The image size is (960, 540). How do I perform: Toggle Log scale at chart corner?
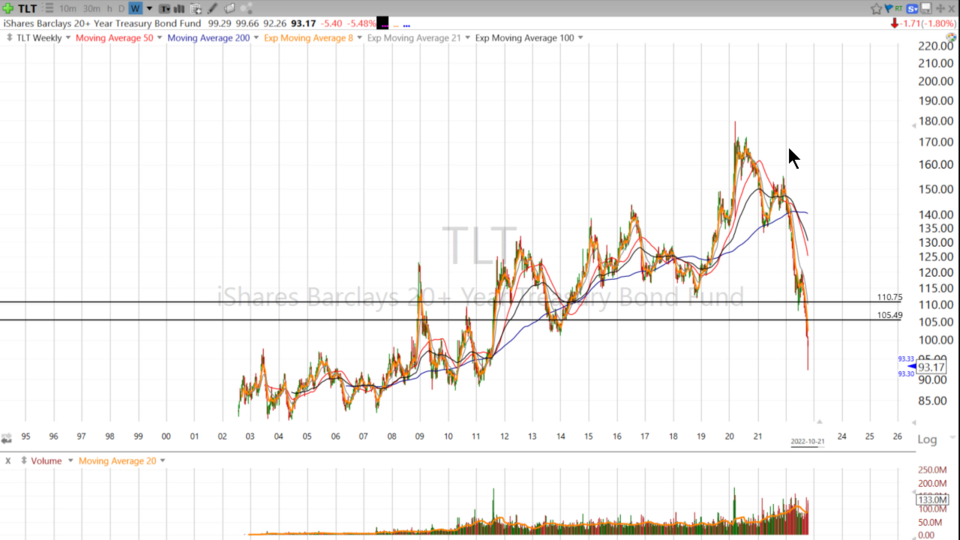click(927, 440)
